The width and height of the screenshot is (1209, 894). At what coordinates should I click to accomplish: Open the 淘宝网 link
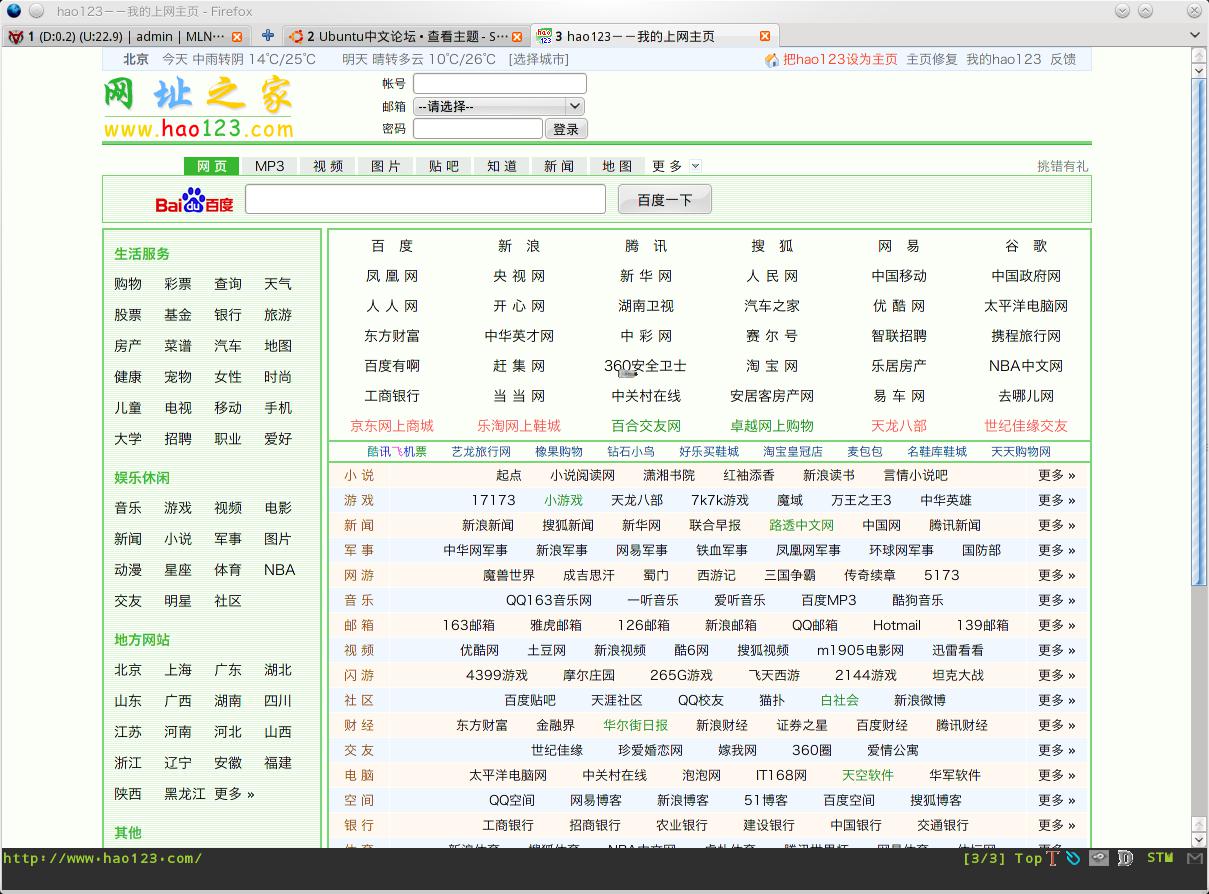pos(772,366)
